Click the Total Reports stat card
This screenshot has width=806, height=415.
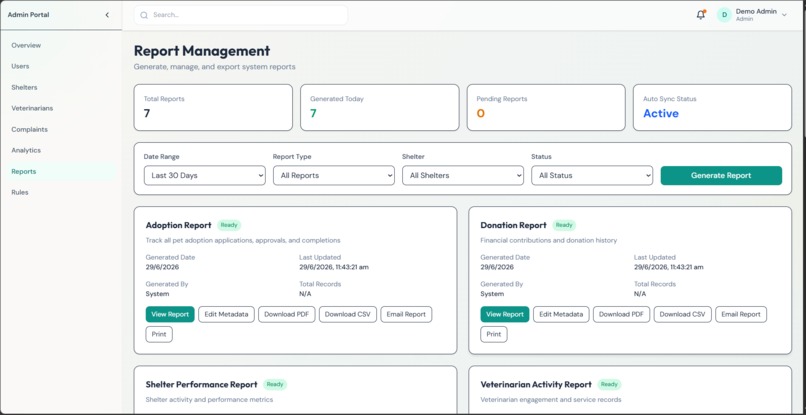(x=213, y=107)
